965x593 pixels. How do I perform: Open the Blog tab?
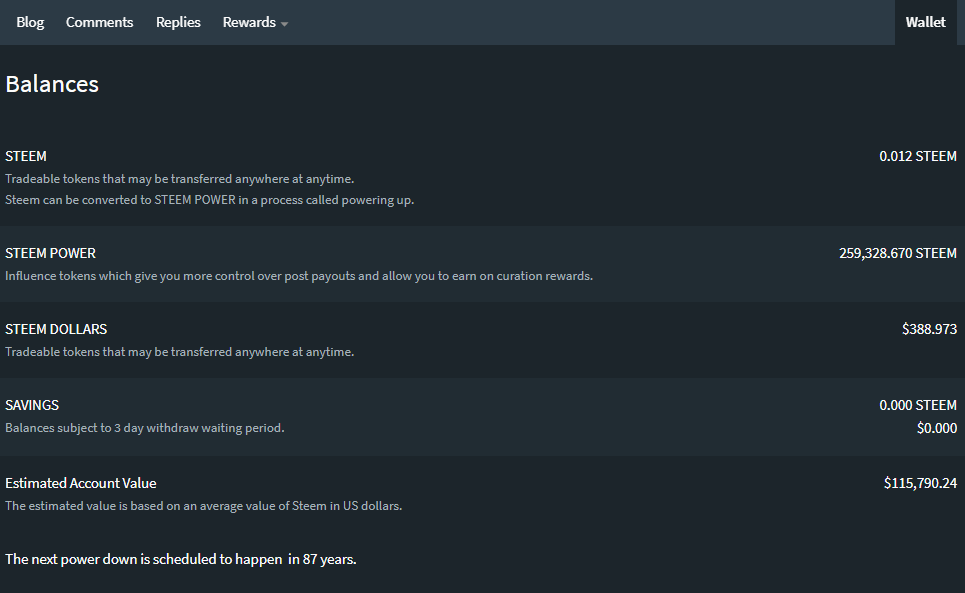tap(30, 22)
